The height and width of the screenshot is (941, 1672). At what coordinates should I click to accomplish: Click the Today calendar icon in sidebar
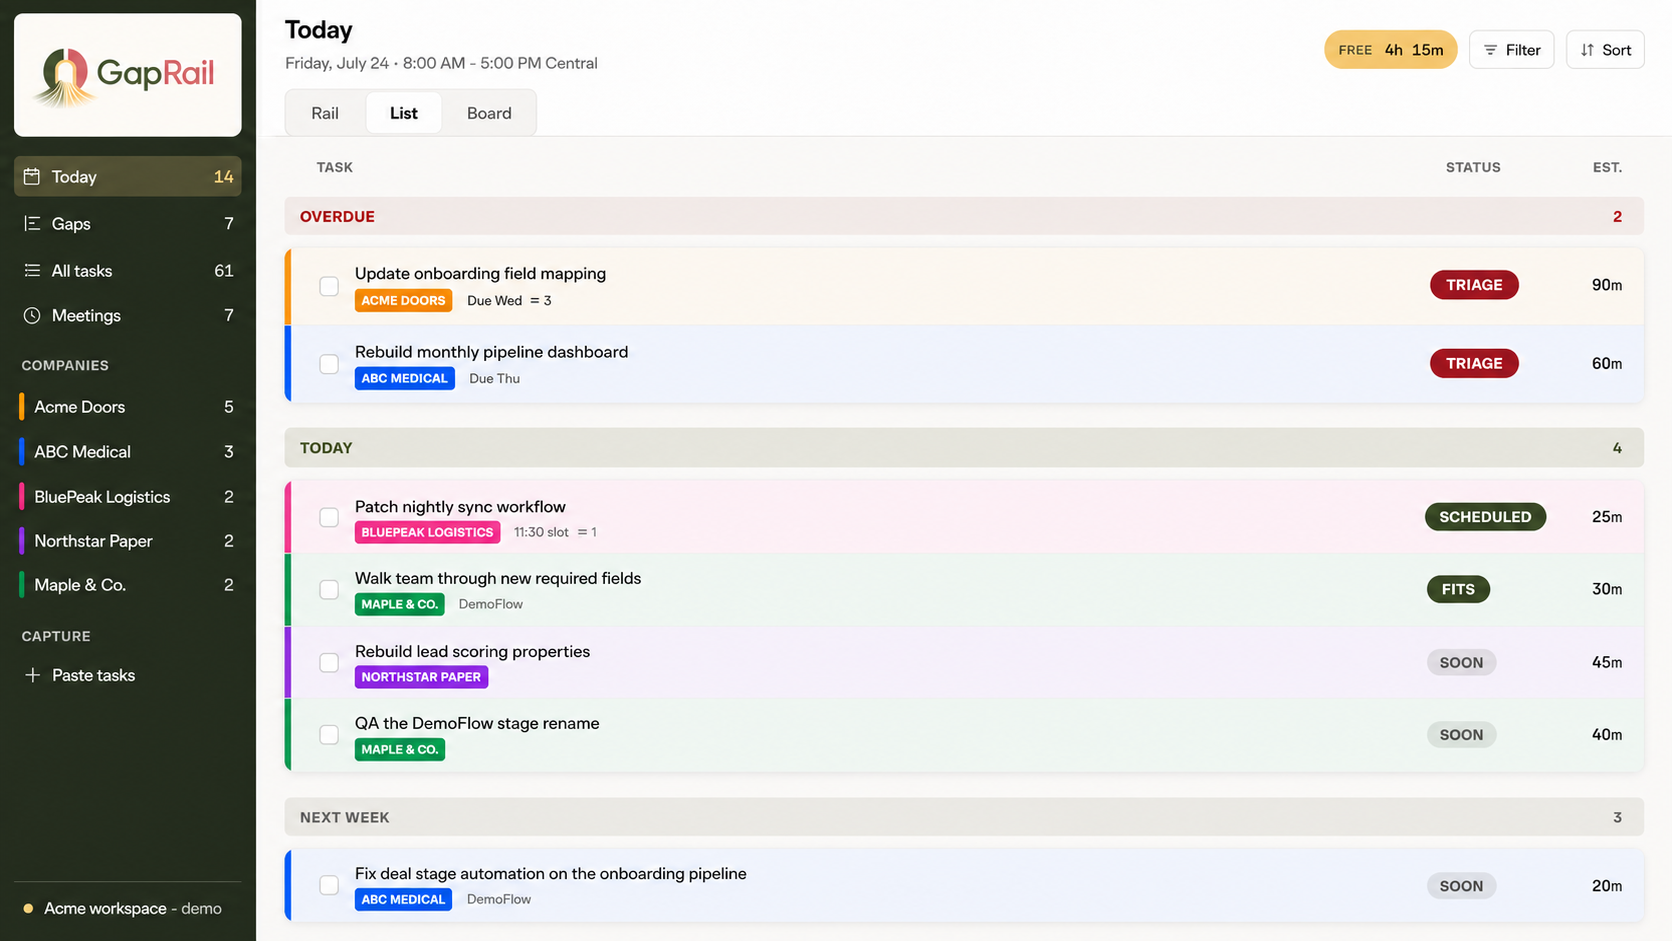[32, 177]
